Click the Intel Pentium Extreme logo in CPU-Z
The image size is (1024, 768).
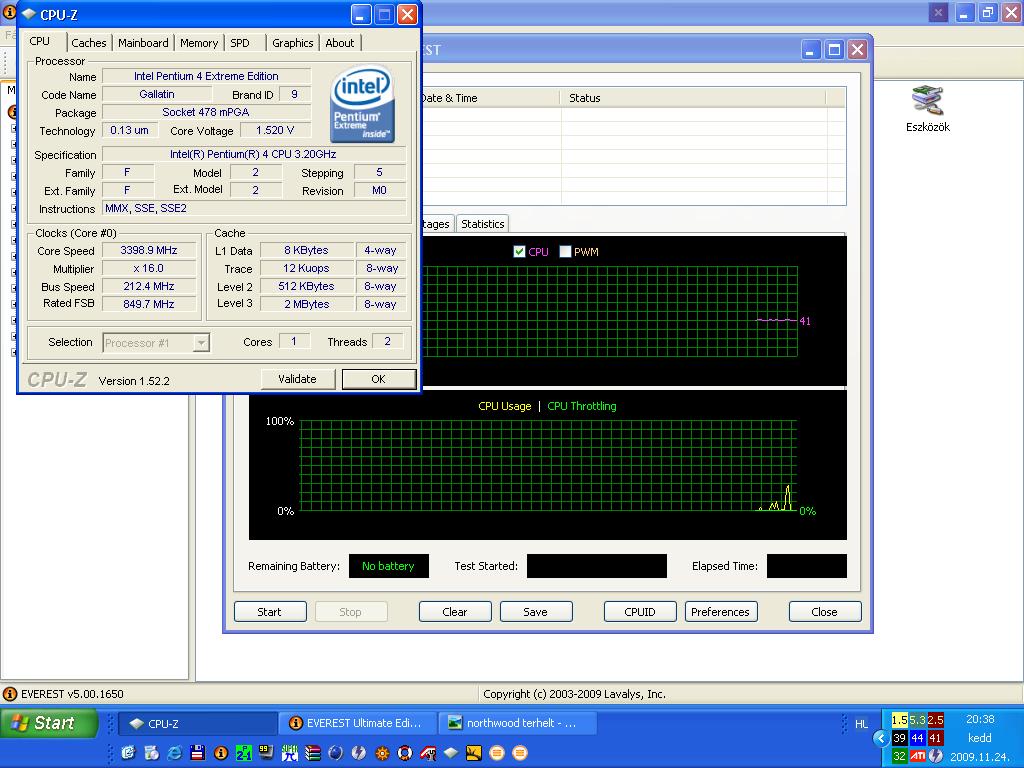[362, 104]
